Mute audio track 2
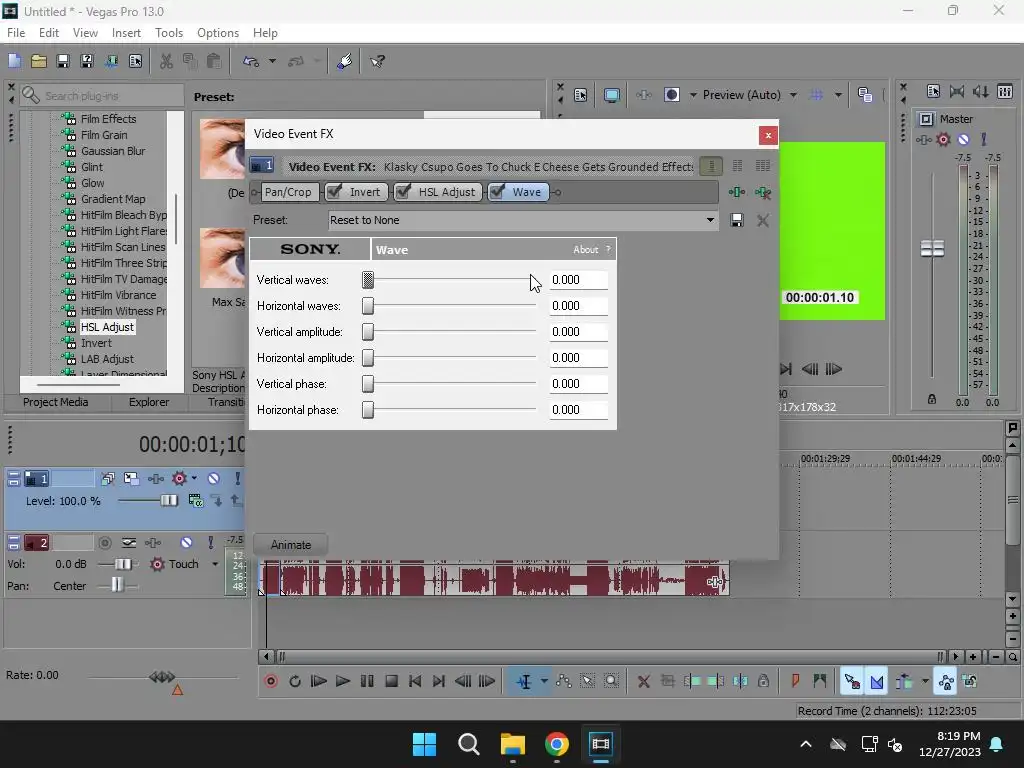 [x=186, y=543]
